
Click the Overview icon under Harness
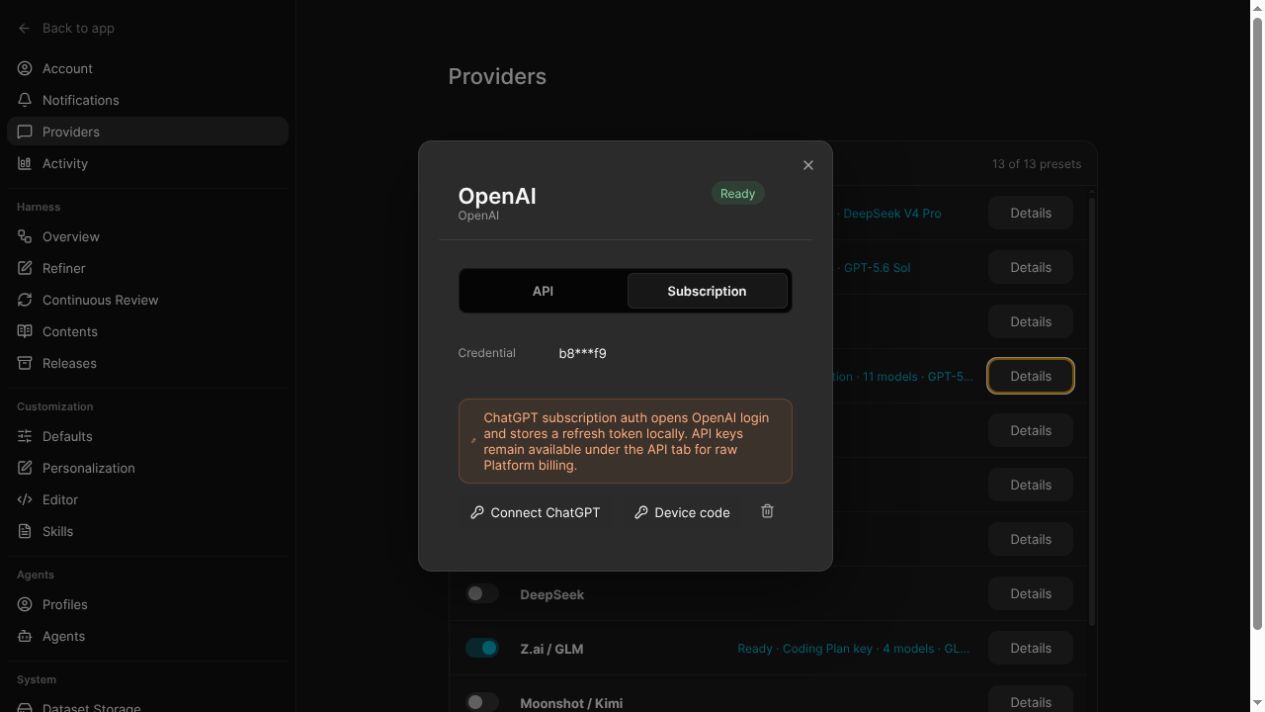pyautogui.click(x=25, y=236)
